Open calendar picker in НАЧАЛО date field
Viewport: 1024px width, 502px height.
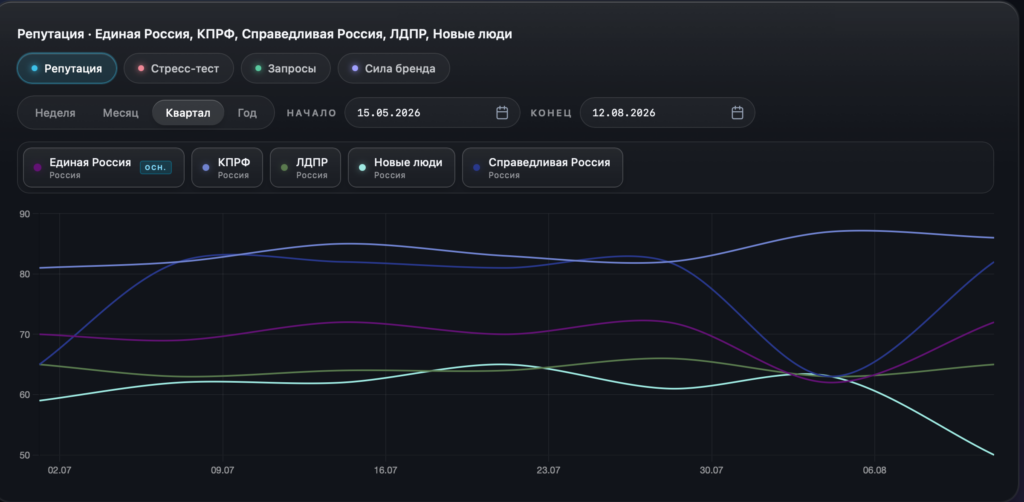click(502, 113)
